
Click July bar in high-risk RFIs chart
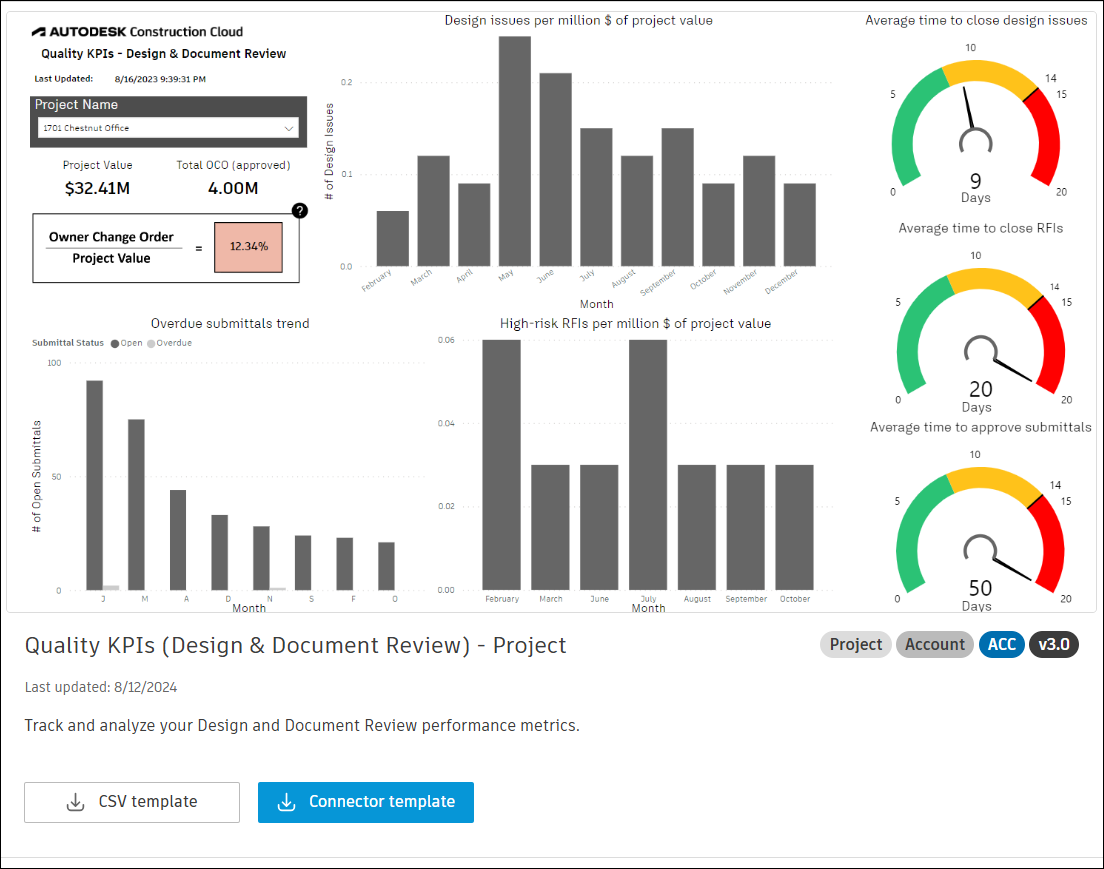click(648, 465)
